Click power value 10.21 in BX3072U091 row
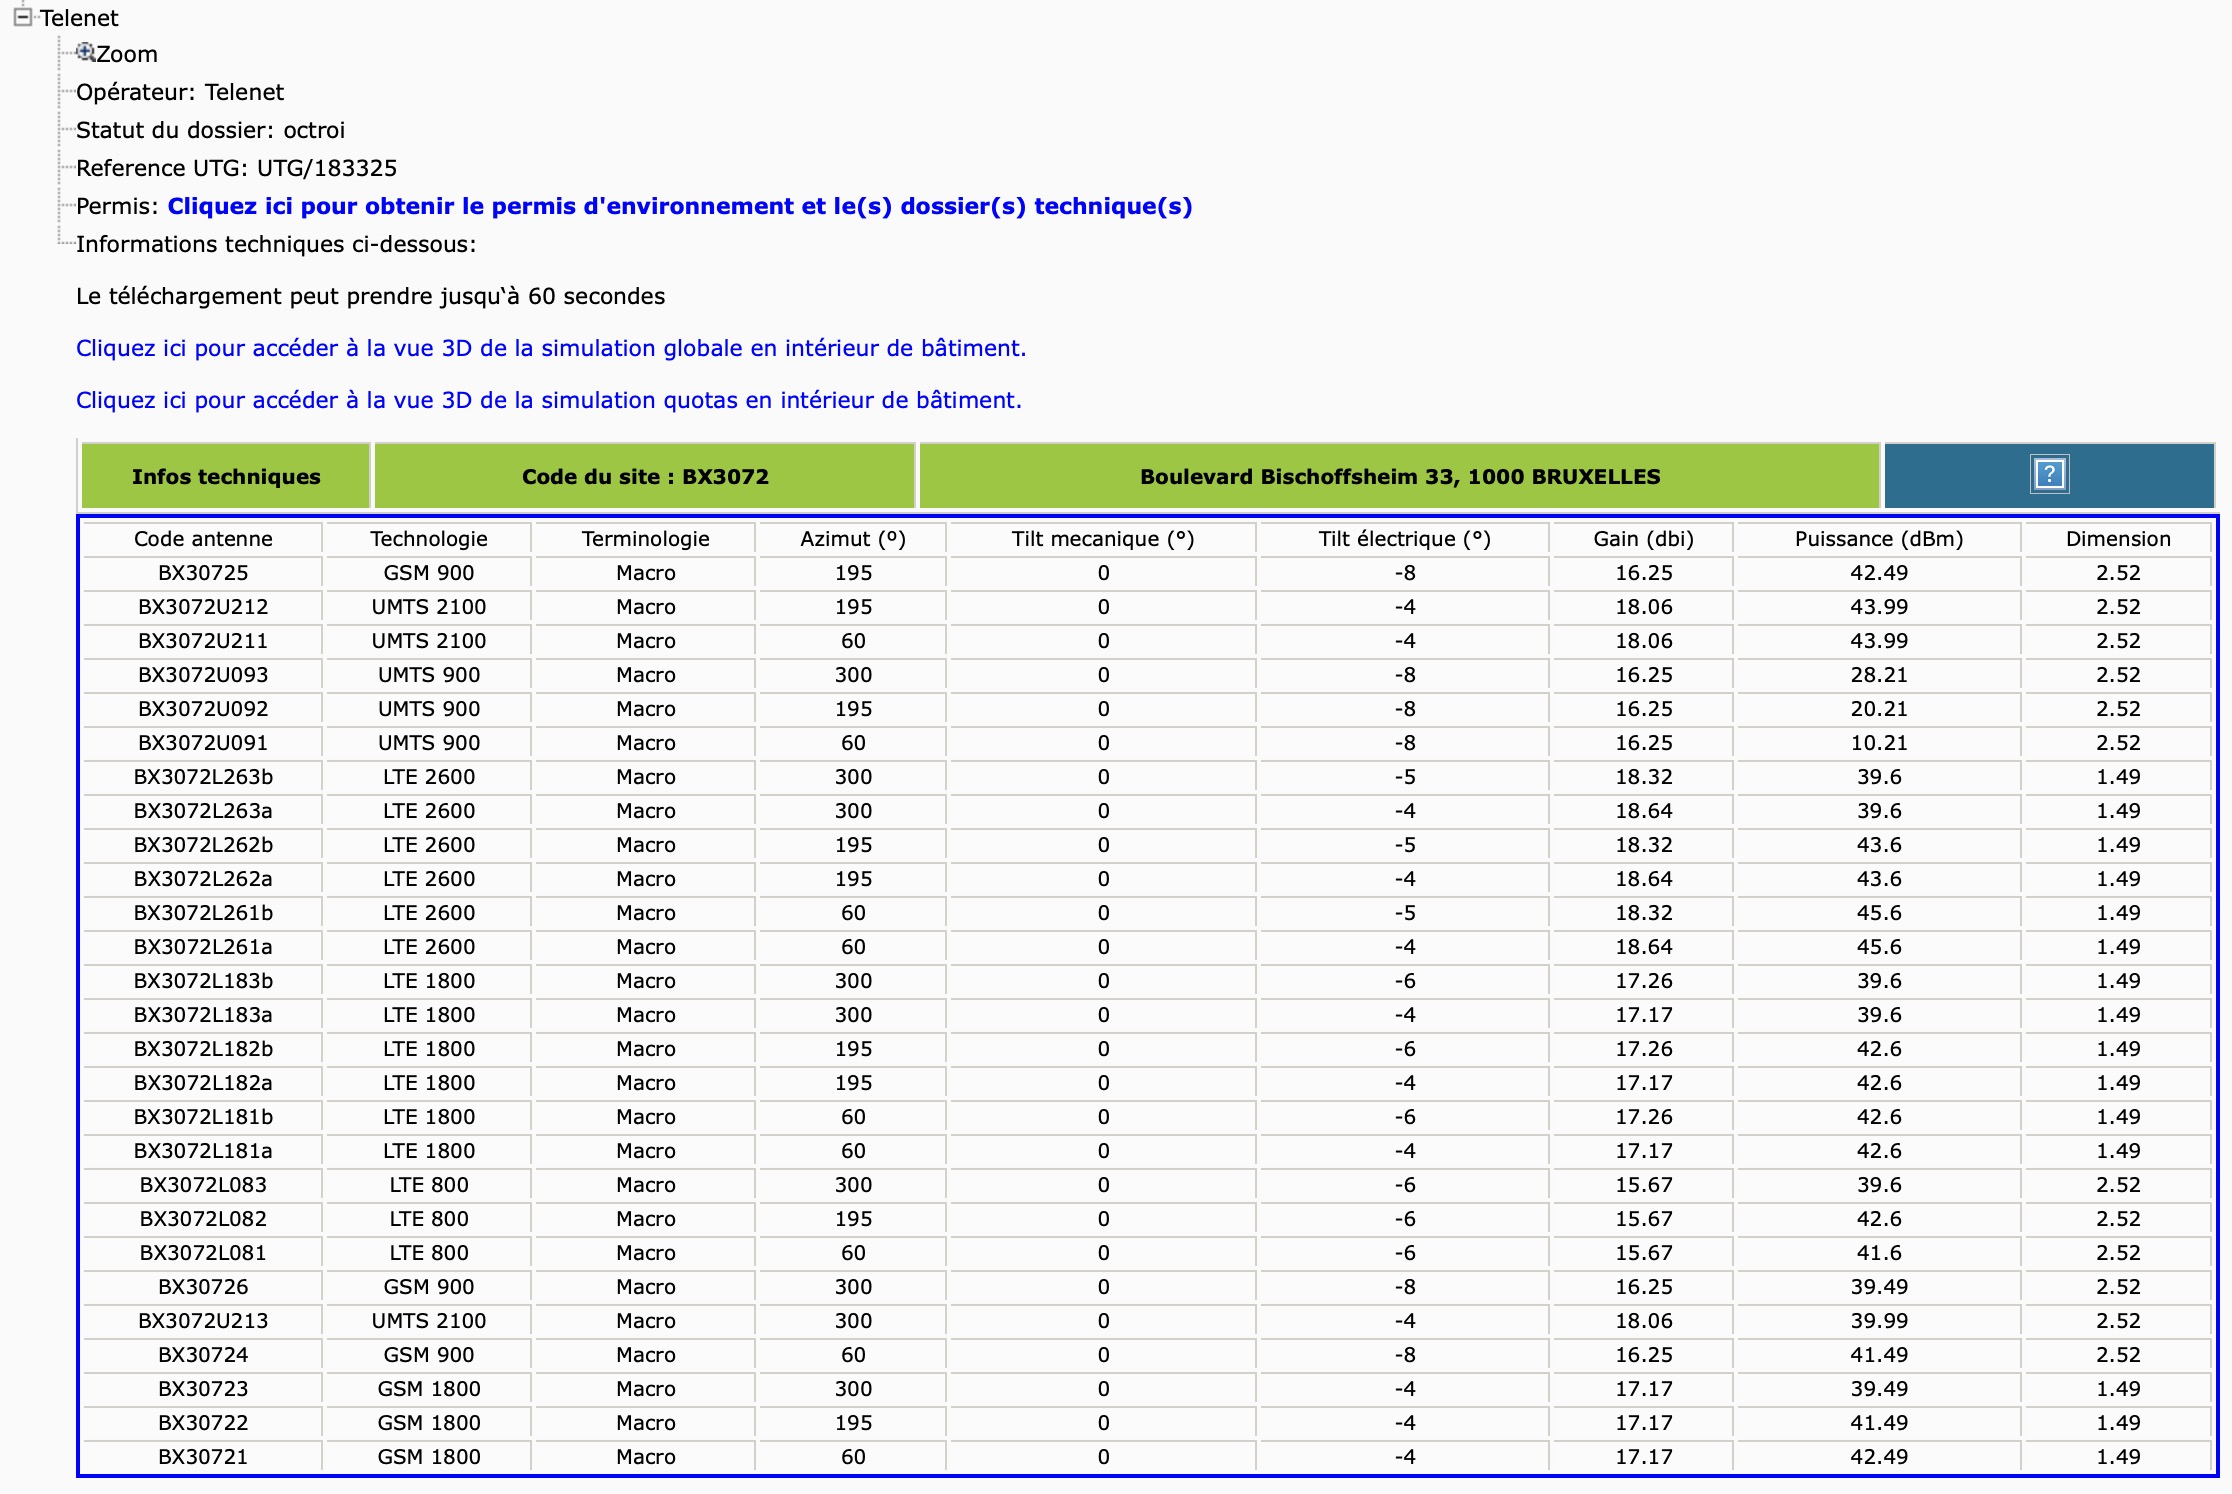Image resolution: width=2232 pixels, height=1494 pixels. (1879, 743)
